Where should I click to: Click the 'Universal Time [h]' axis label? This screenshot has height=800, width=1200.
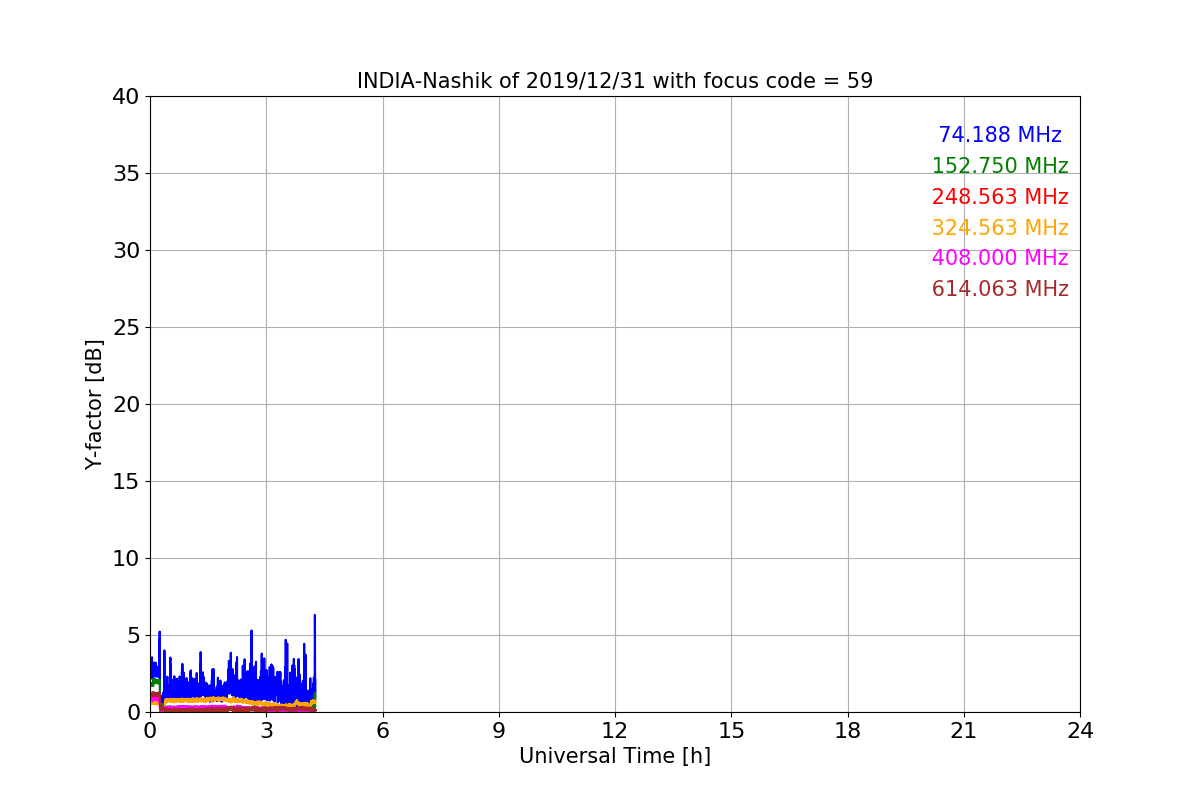615,757
